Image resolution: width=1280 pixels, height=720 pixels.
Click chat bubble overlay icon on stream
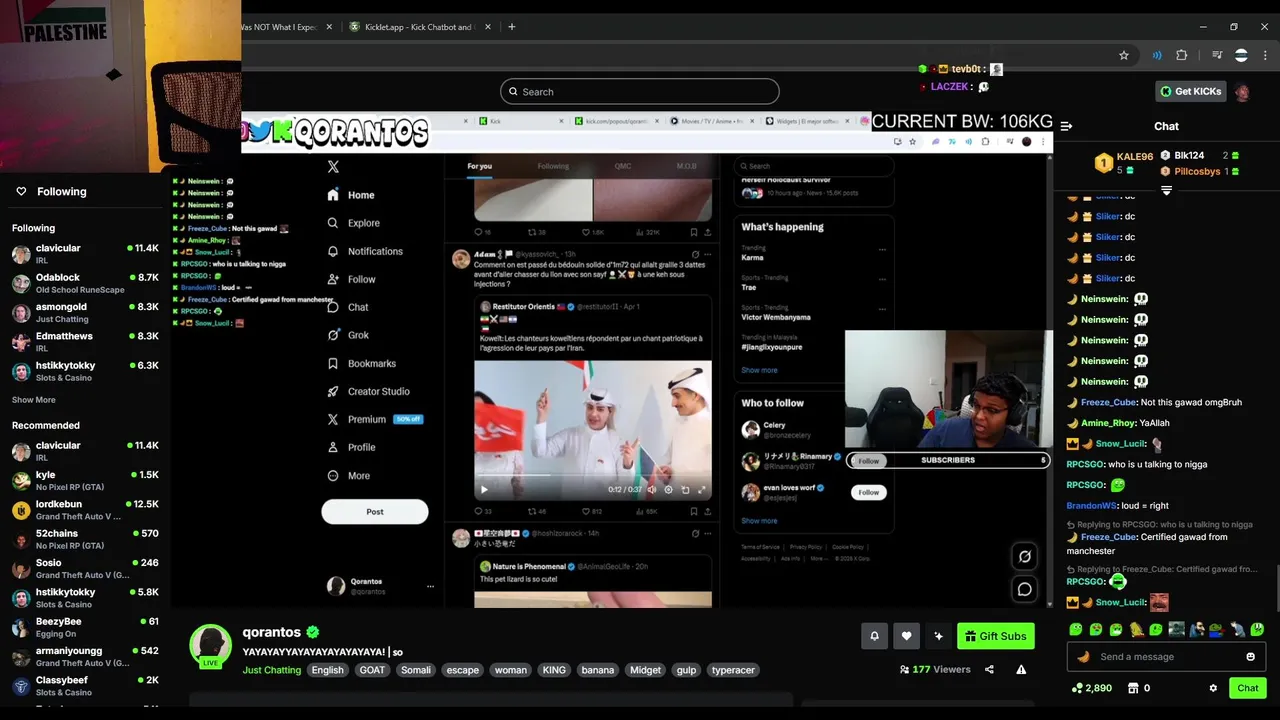click(x=1024, y=589)
